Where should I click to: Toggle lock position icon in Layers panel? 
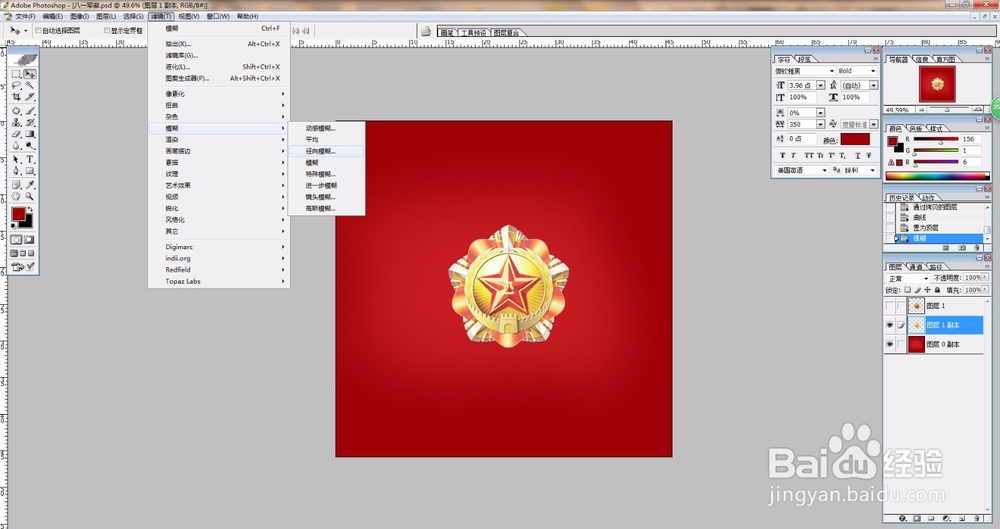[x=927, y=290]
